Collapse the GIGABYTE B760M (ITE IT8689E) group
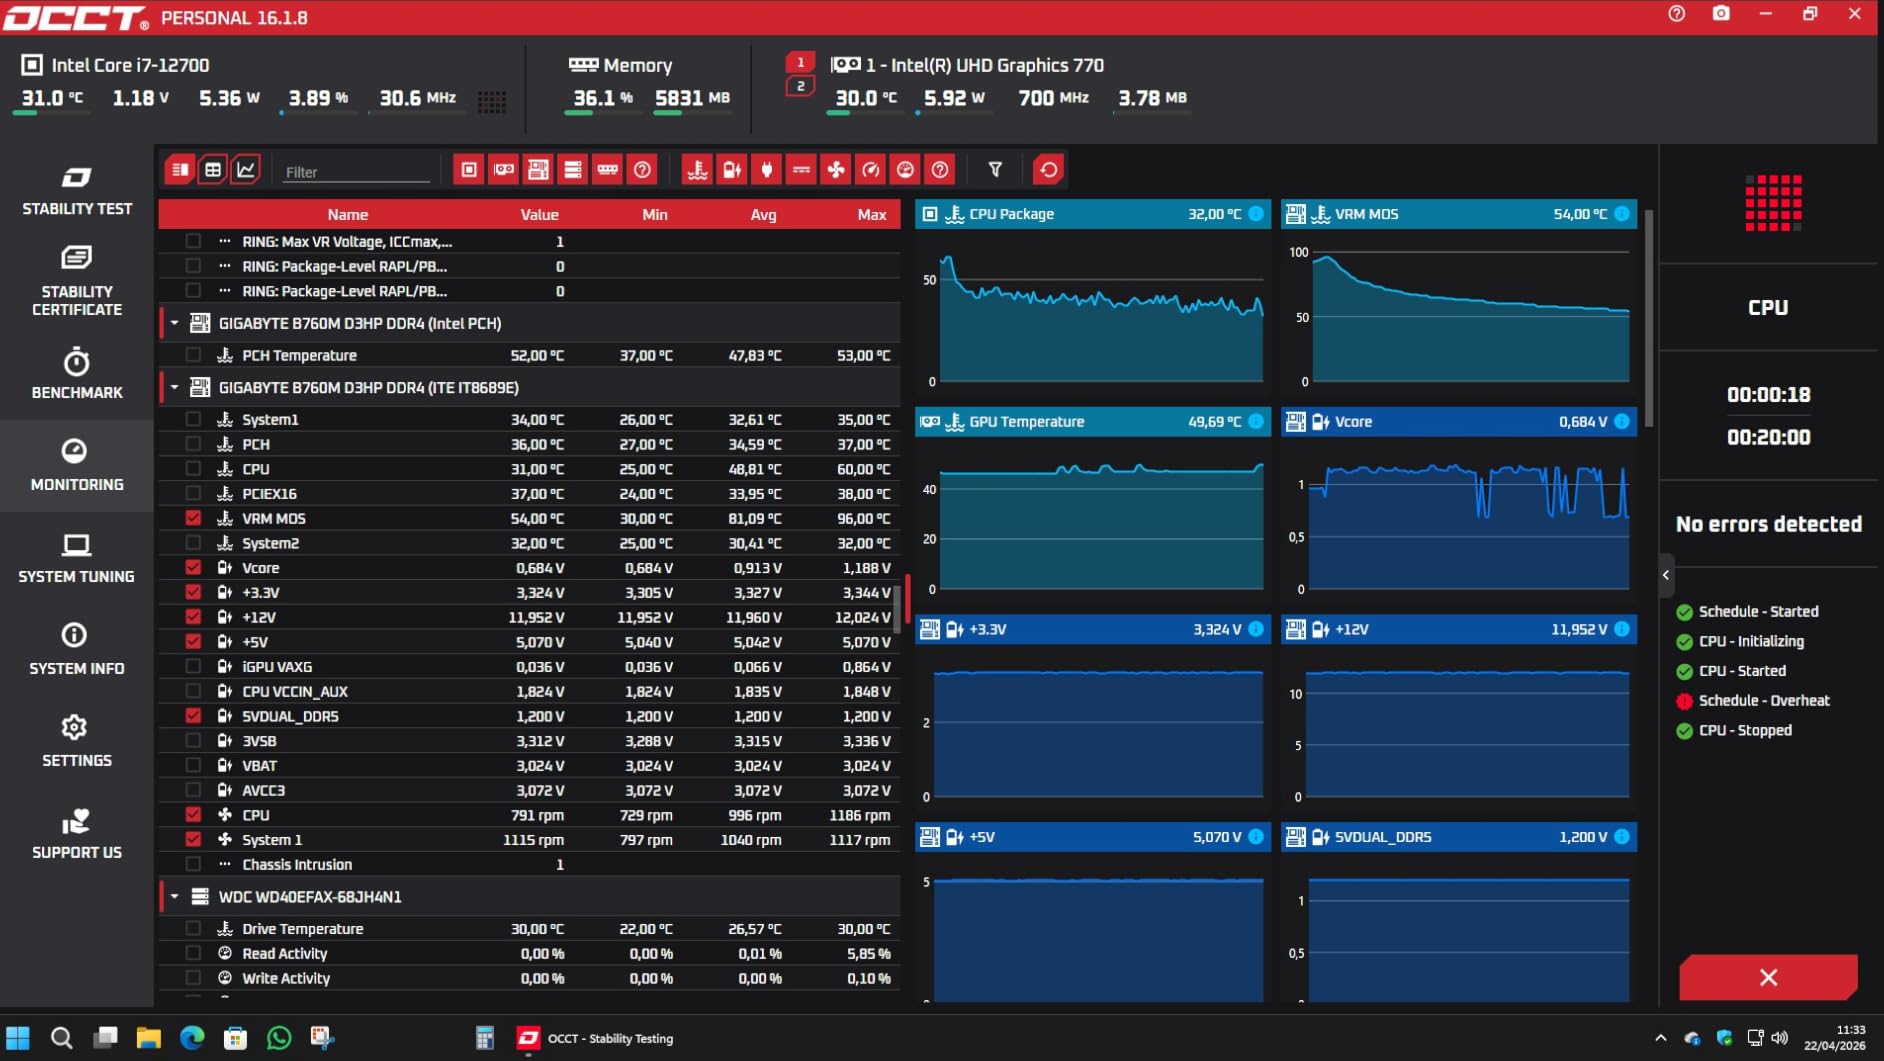 click(x=174, y=387)
